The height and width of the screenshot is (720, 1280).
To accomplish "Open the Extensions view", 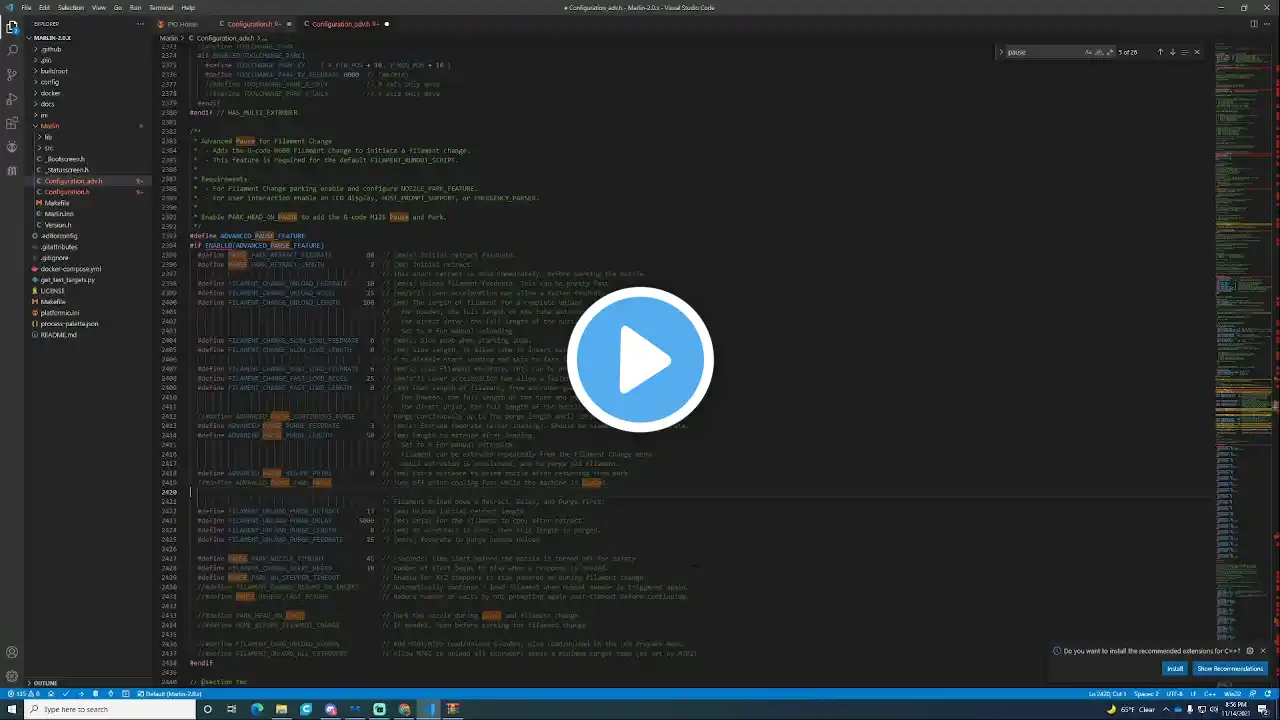I will (12, 124).
